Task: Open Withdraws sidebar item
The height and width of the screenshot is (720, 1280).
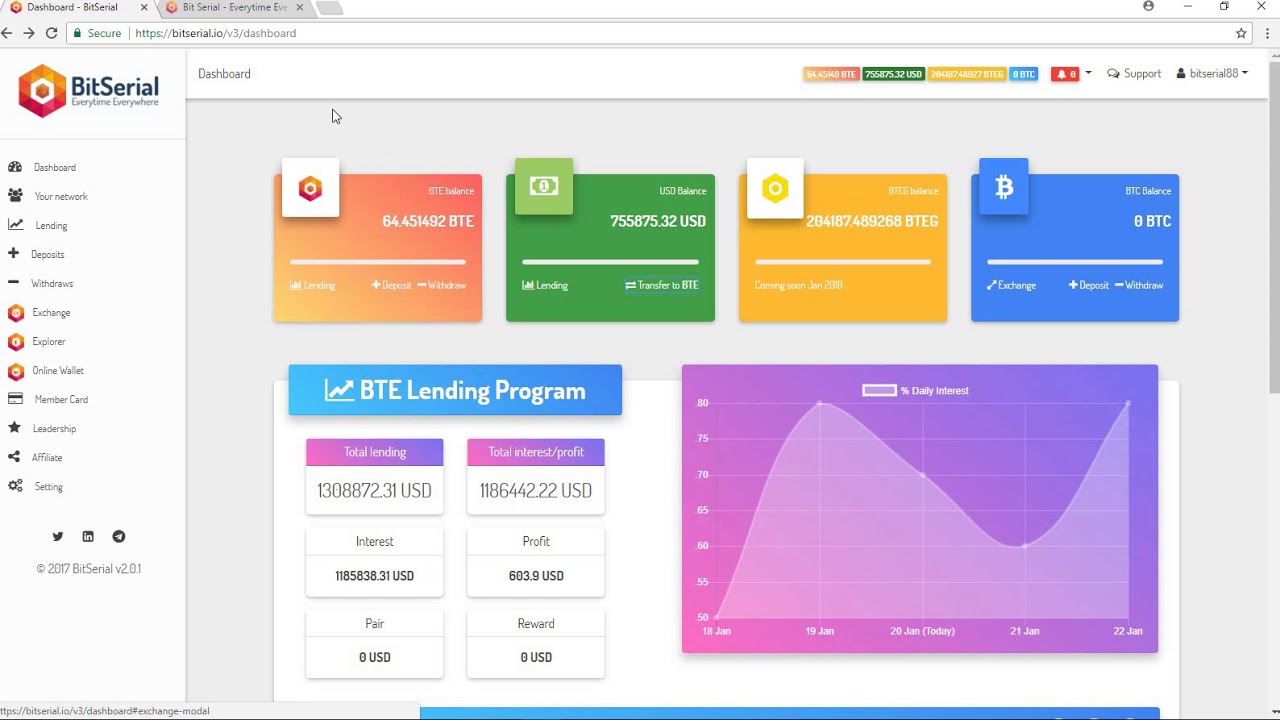Action: tap(52, 284)
